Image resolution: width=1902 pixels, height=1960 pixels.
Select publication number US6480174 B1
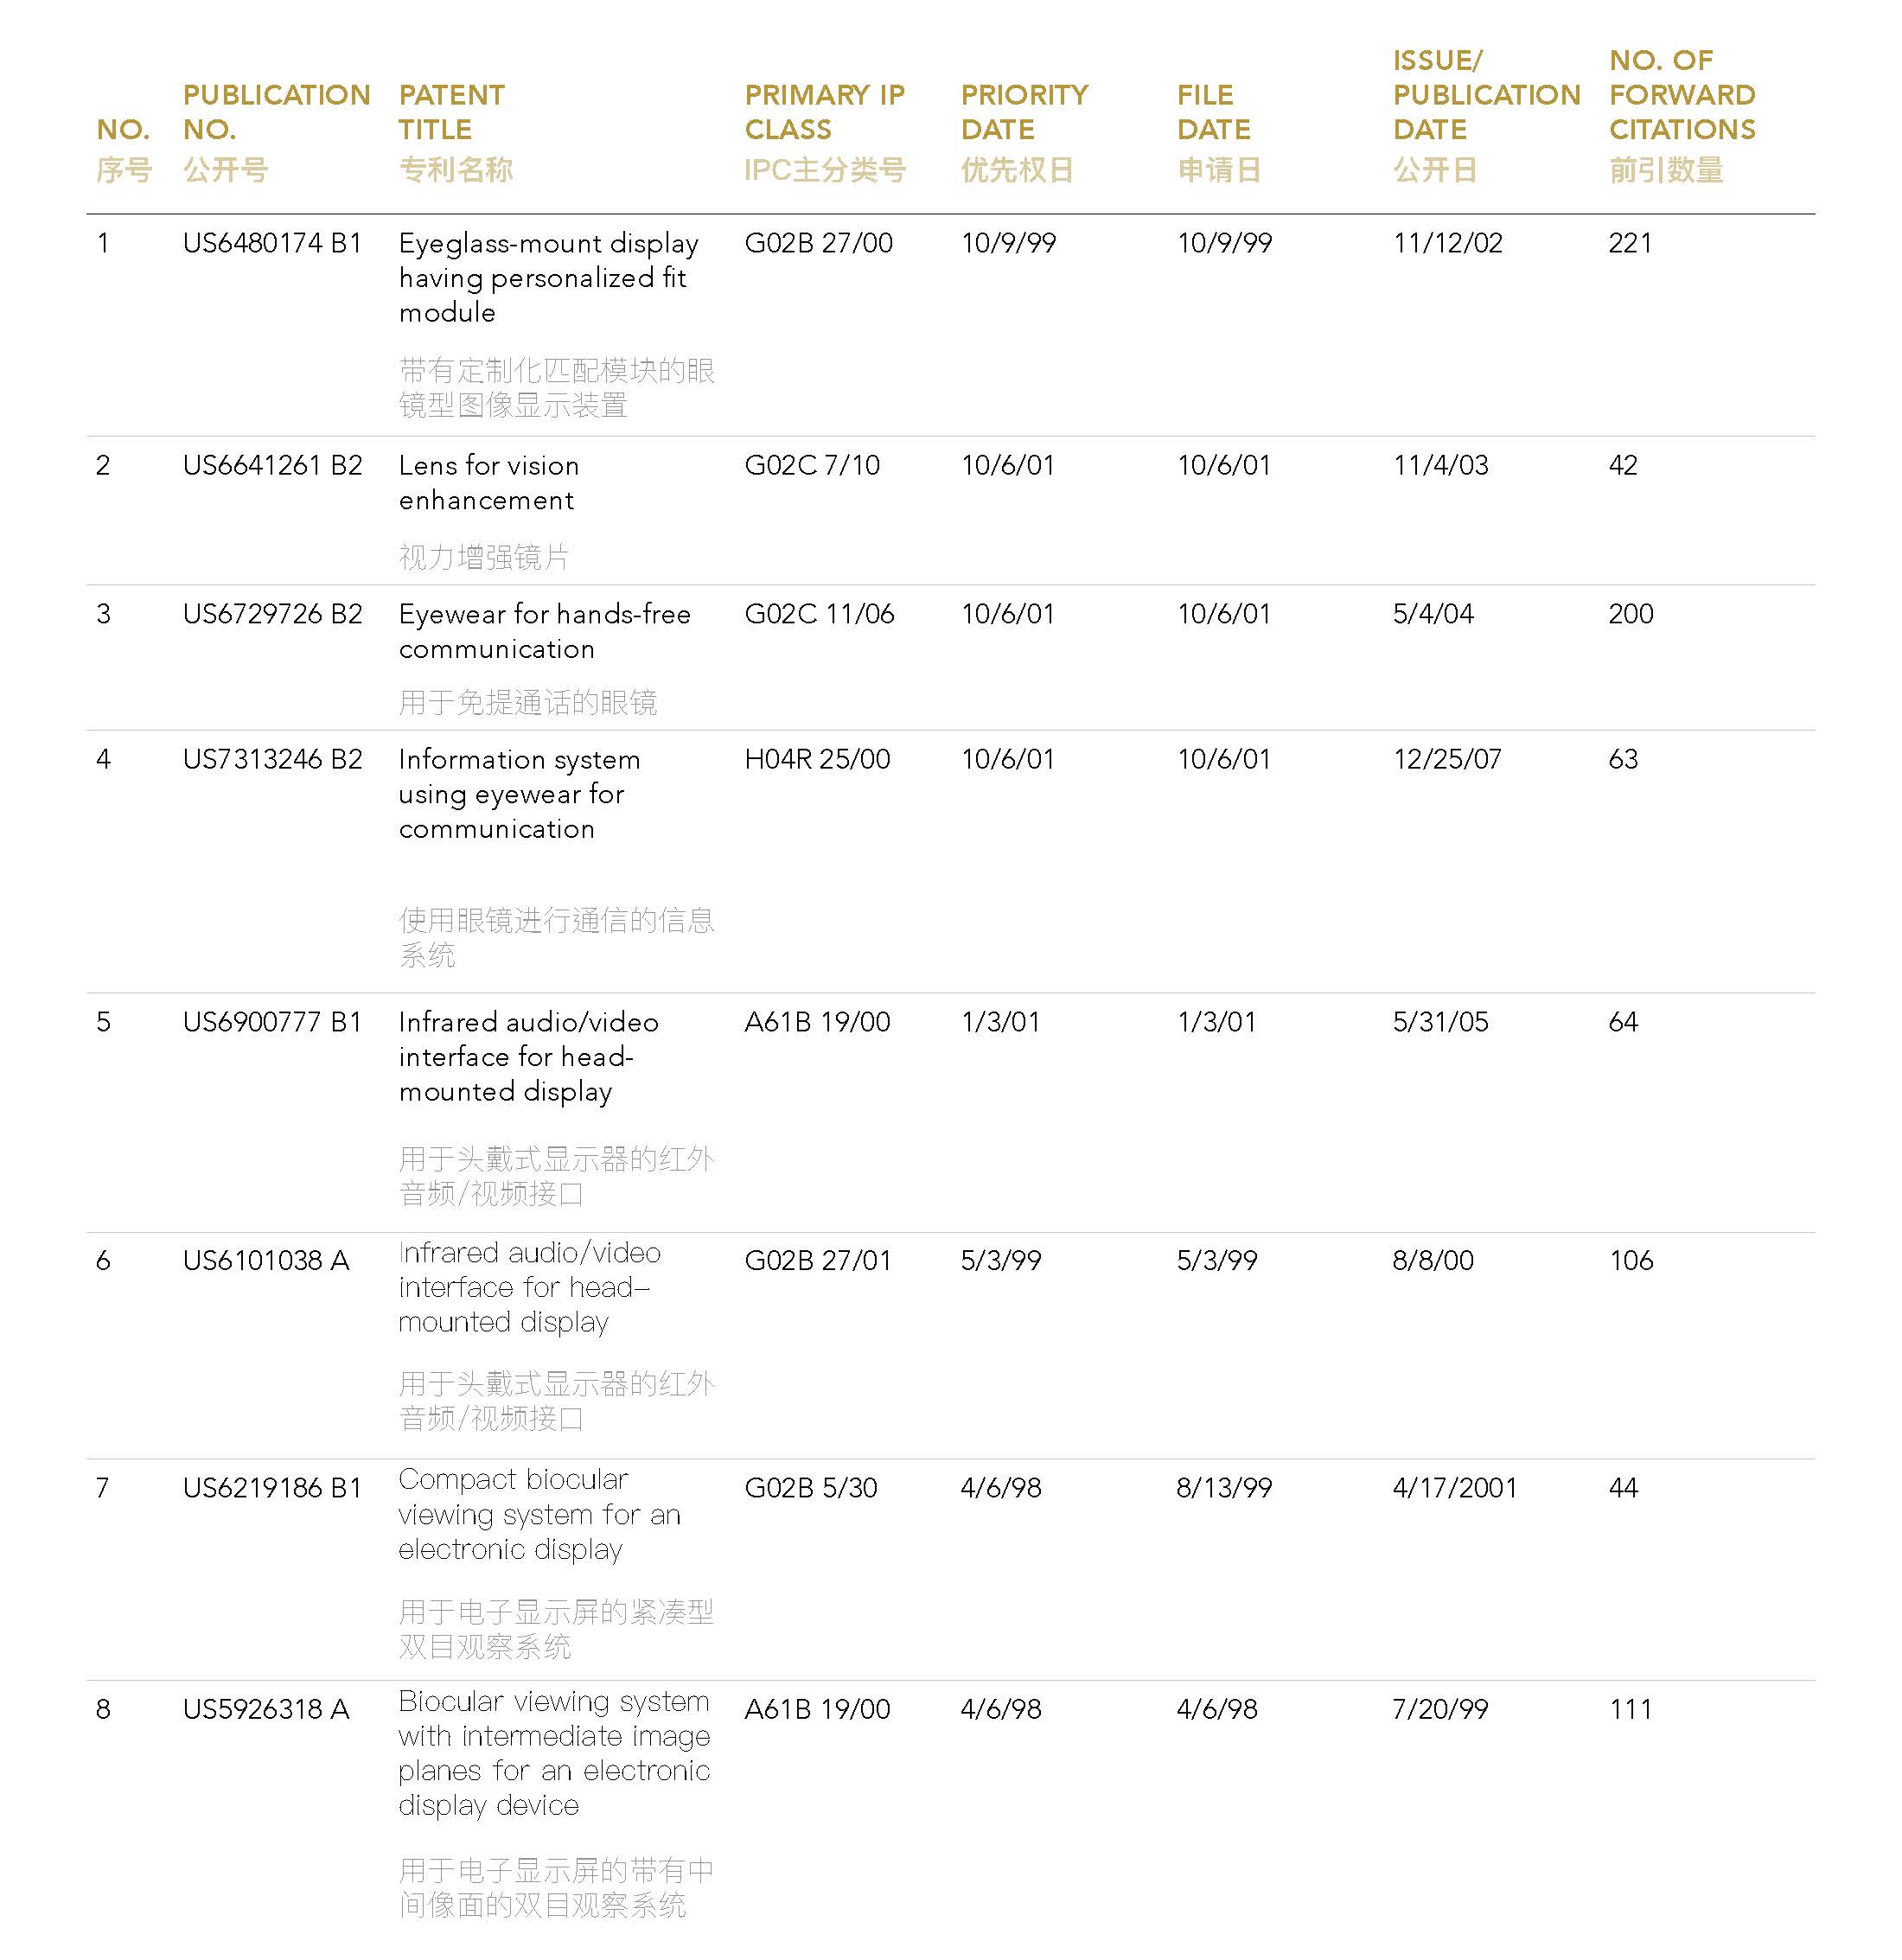[x=272, y=243]
